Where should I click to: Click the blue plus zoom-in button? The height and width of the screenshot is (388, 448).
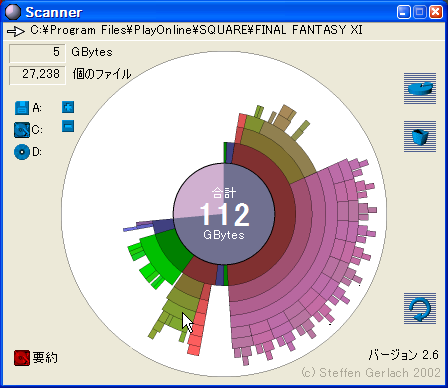tap(68, 107)
